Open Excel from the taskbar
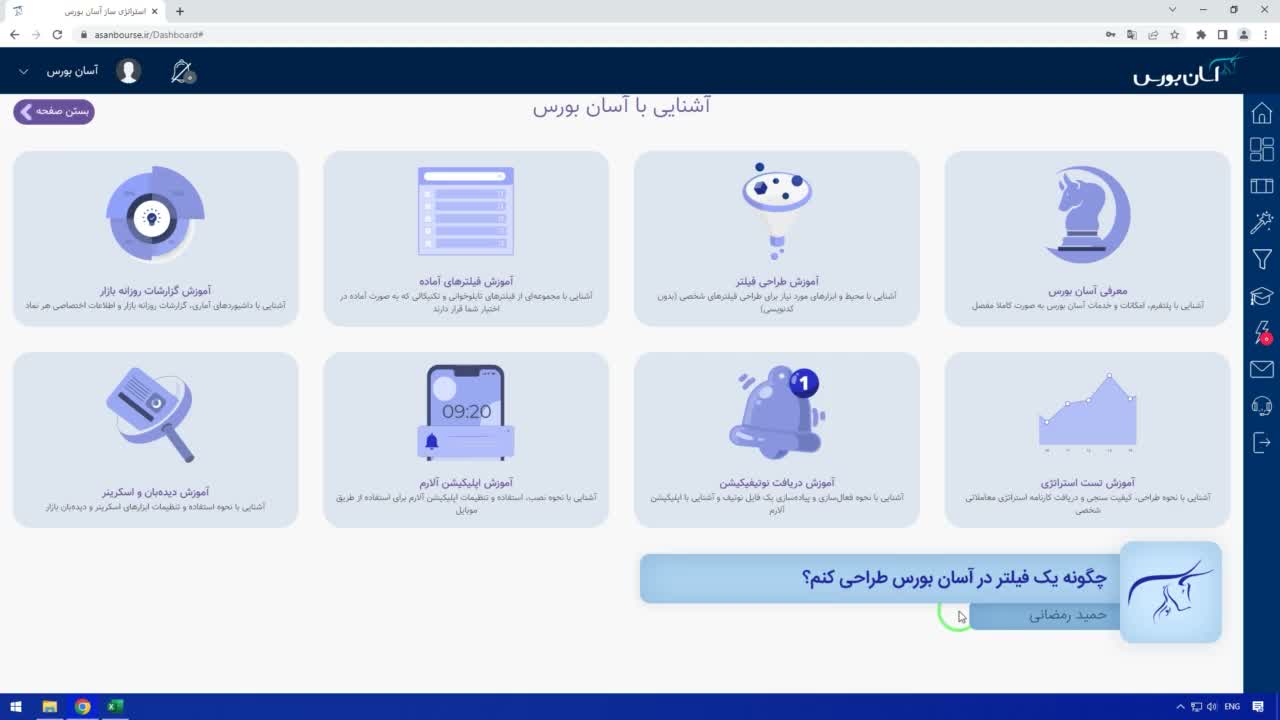1280x720 pixels. coord(115,706)
